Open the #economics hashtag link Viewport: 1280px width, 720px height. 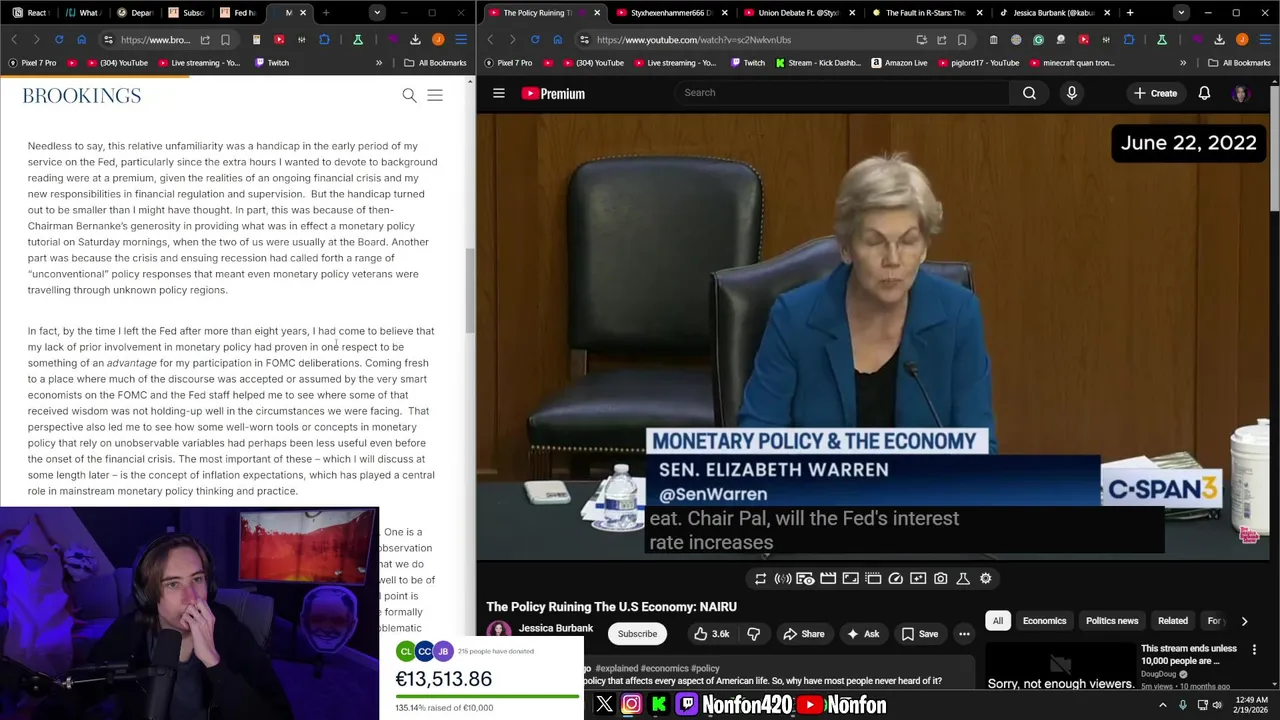pos(666,668)
